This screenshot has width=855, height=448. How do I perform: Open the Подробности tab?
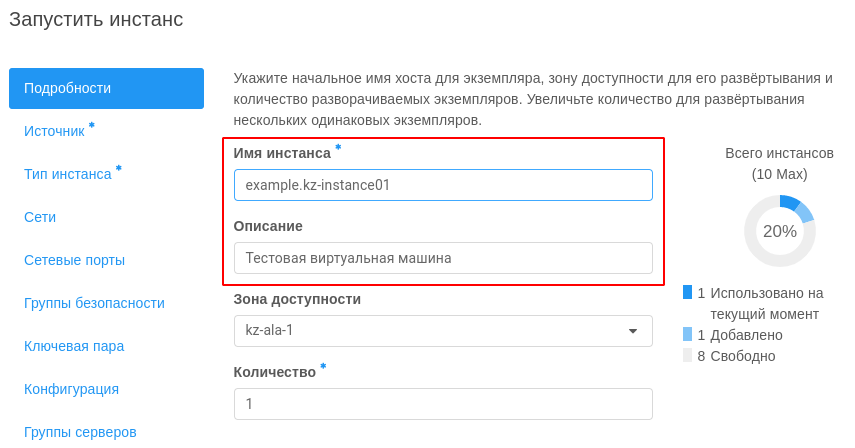coord(106,88)
